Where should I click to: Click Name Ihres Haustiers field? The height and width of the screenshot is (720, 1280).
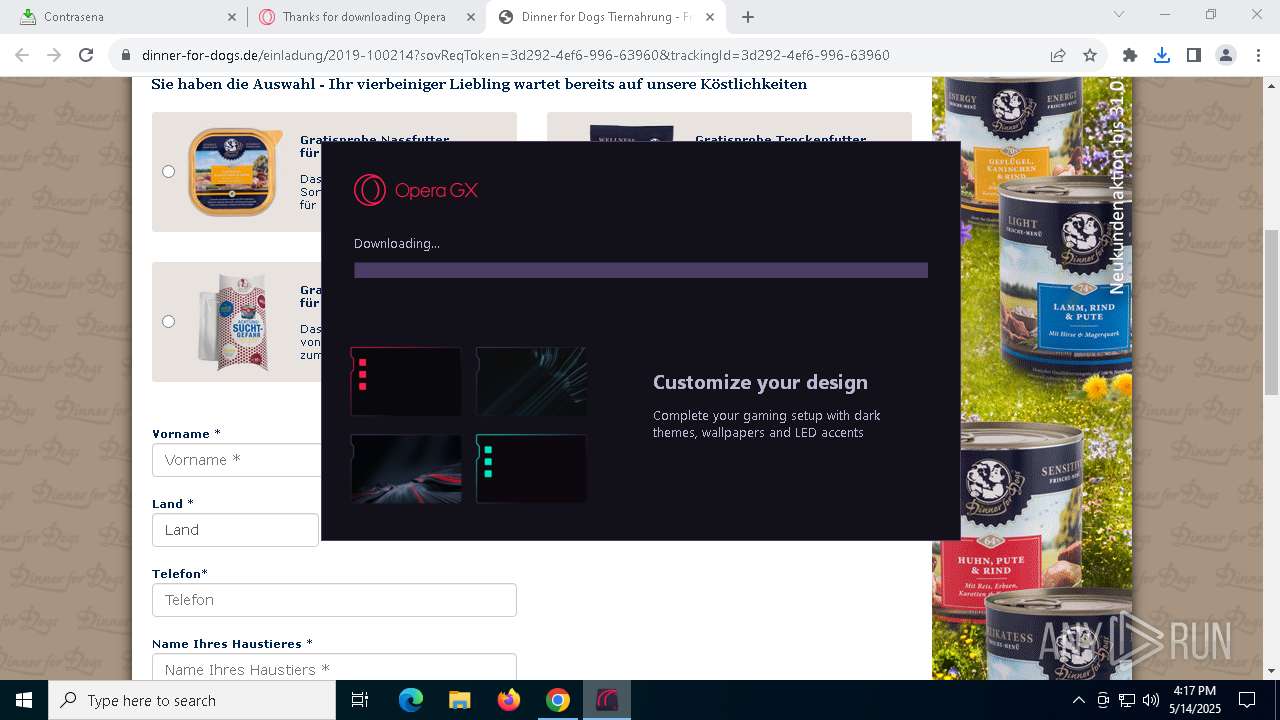click(x=334, y=667)
